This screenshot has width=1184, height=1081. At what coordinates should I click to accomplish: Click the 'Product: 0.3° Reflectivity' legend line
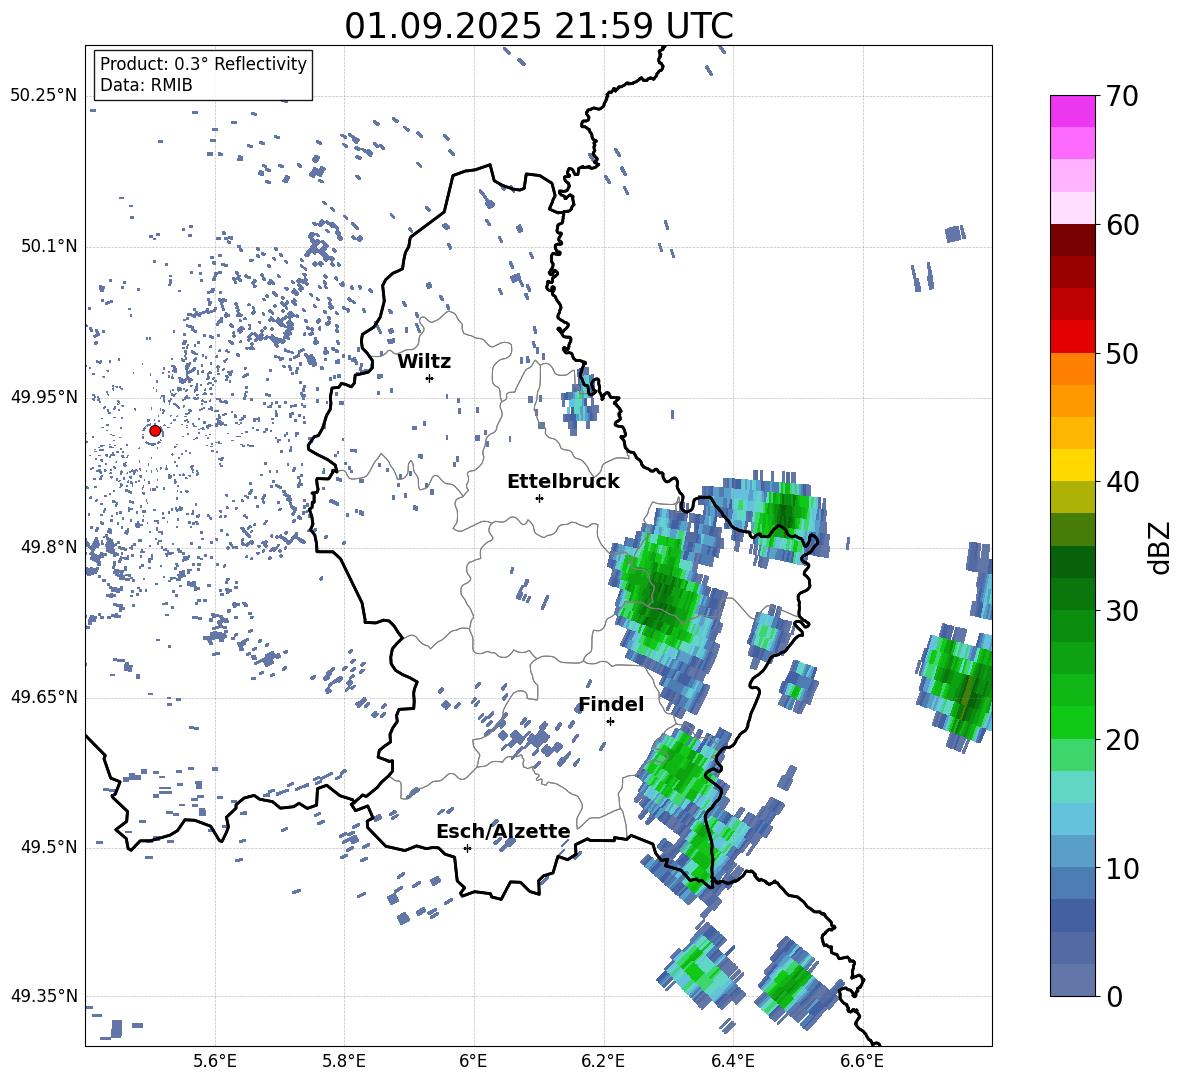point(203,63)
